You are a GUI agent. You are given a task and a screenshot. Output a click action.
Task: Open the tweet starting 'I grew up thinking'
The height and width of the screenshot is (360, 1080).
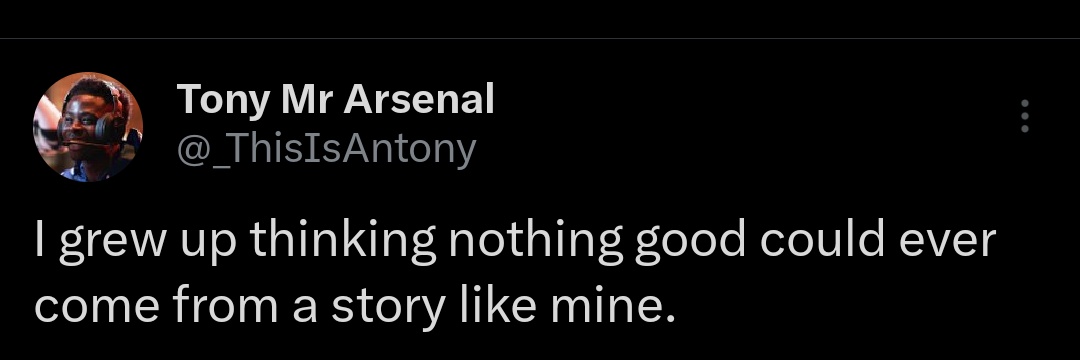click(515, 273)
